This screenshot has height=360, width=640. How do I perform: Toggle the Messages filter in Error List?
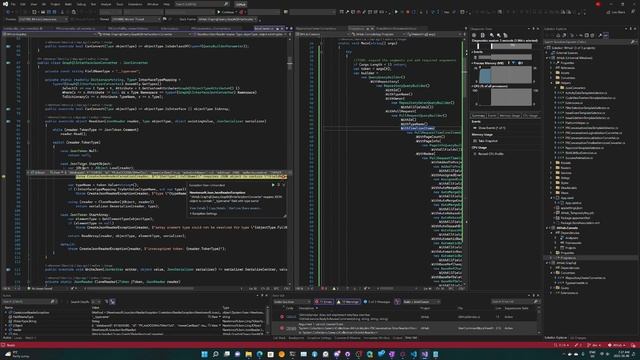377,302
